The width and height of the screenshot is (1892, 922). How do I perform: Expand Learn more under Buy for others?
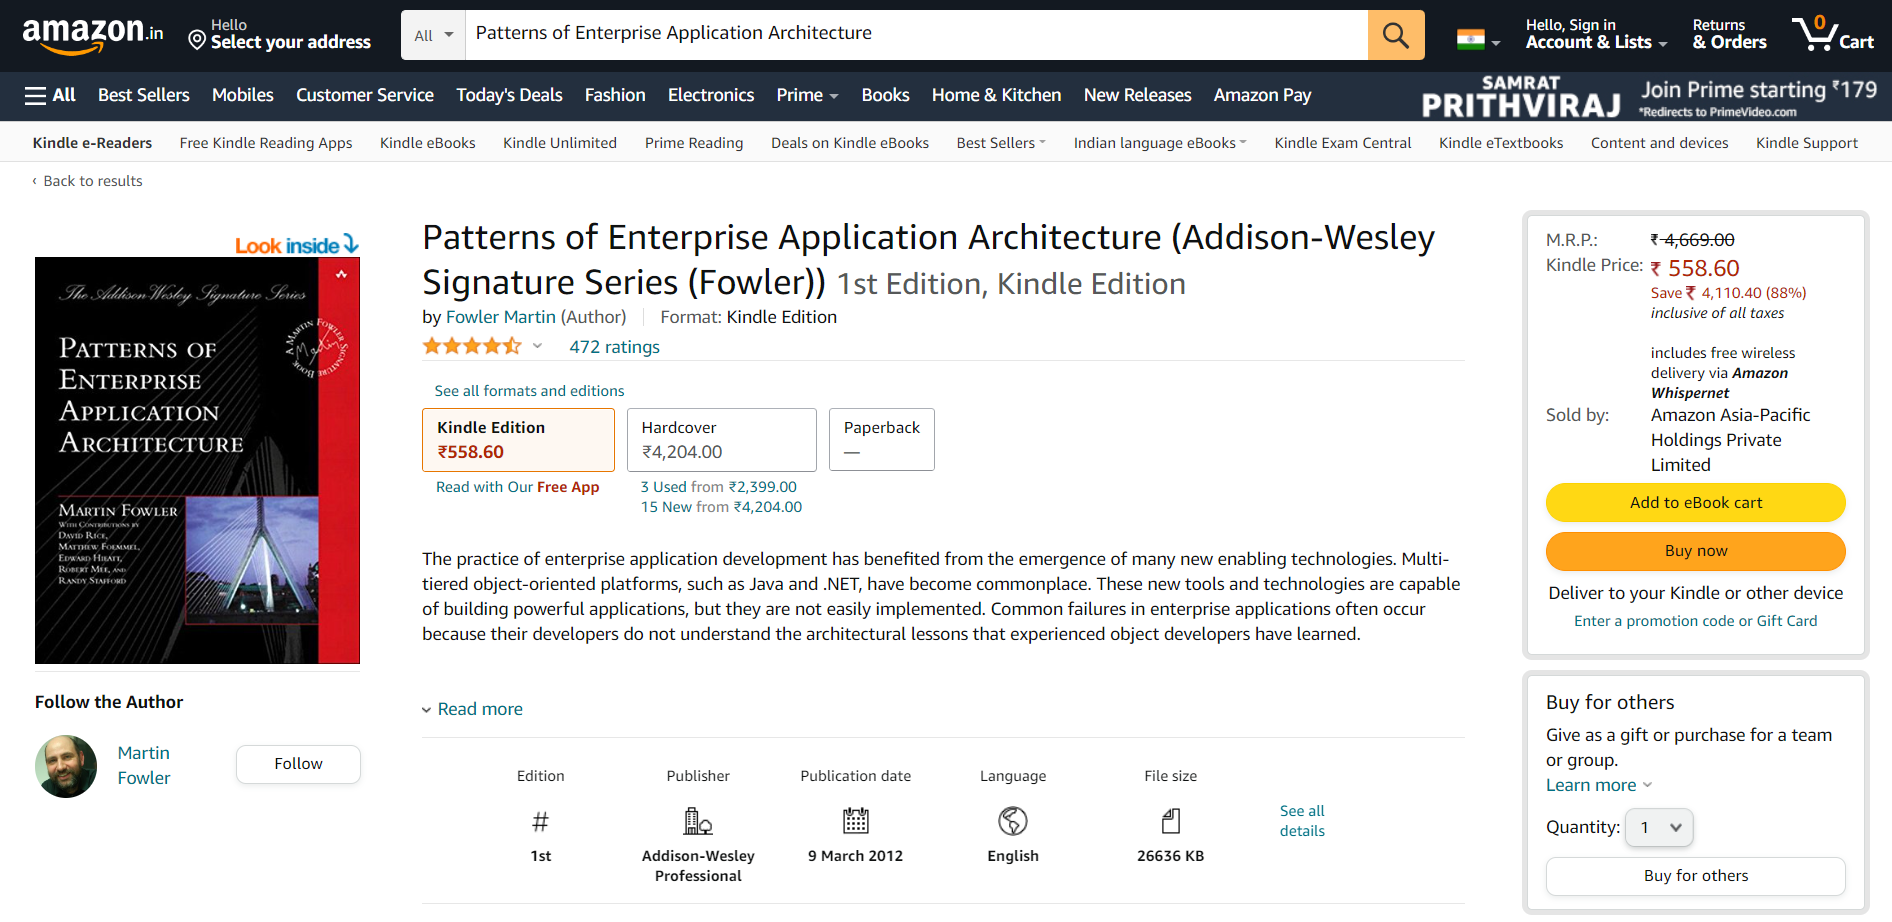pyautogui.click(x=1599, y=785)
